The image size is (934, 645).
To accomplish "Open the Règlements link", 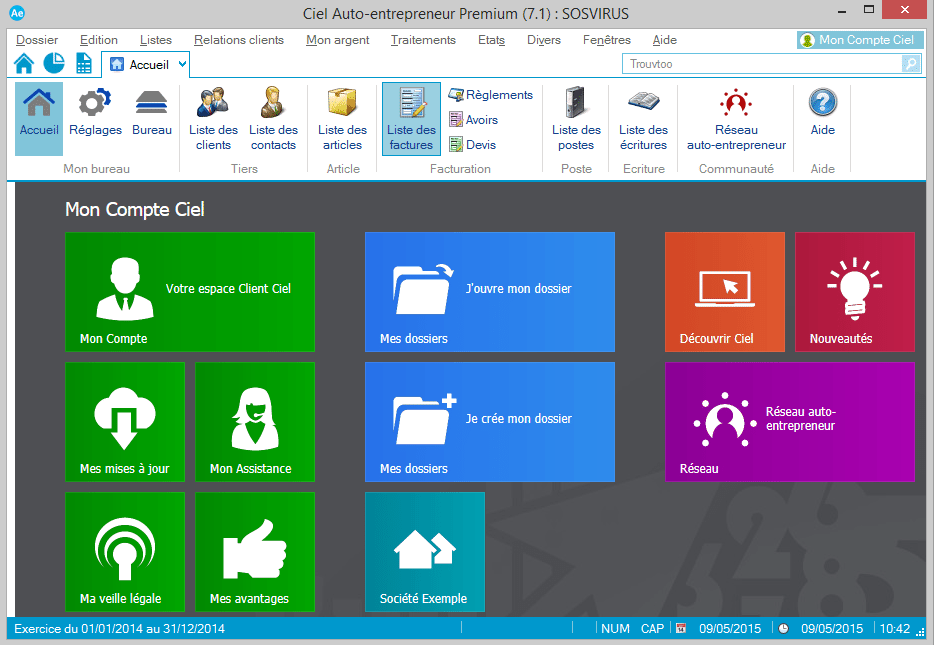I will pos(491,95).
